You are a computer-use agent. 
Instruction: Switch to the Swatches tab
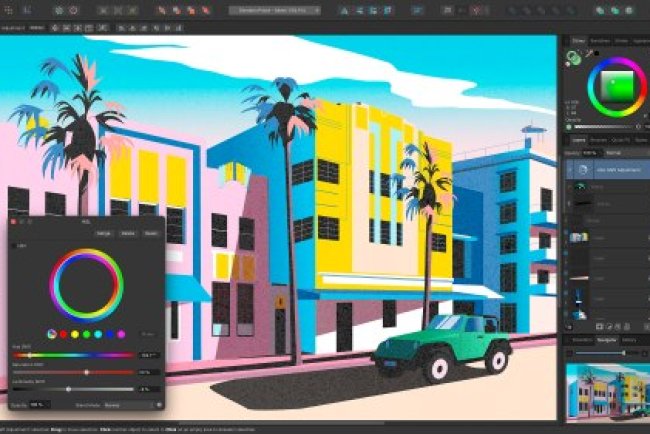[600, 40]
